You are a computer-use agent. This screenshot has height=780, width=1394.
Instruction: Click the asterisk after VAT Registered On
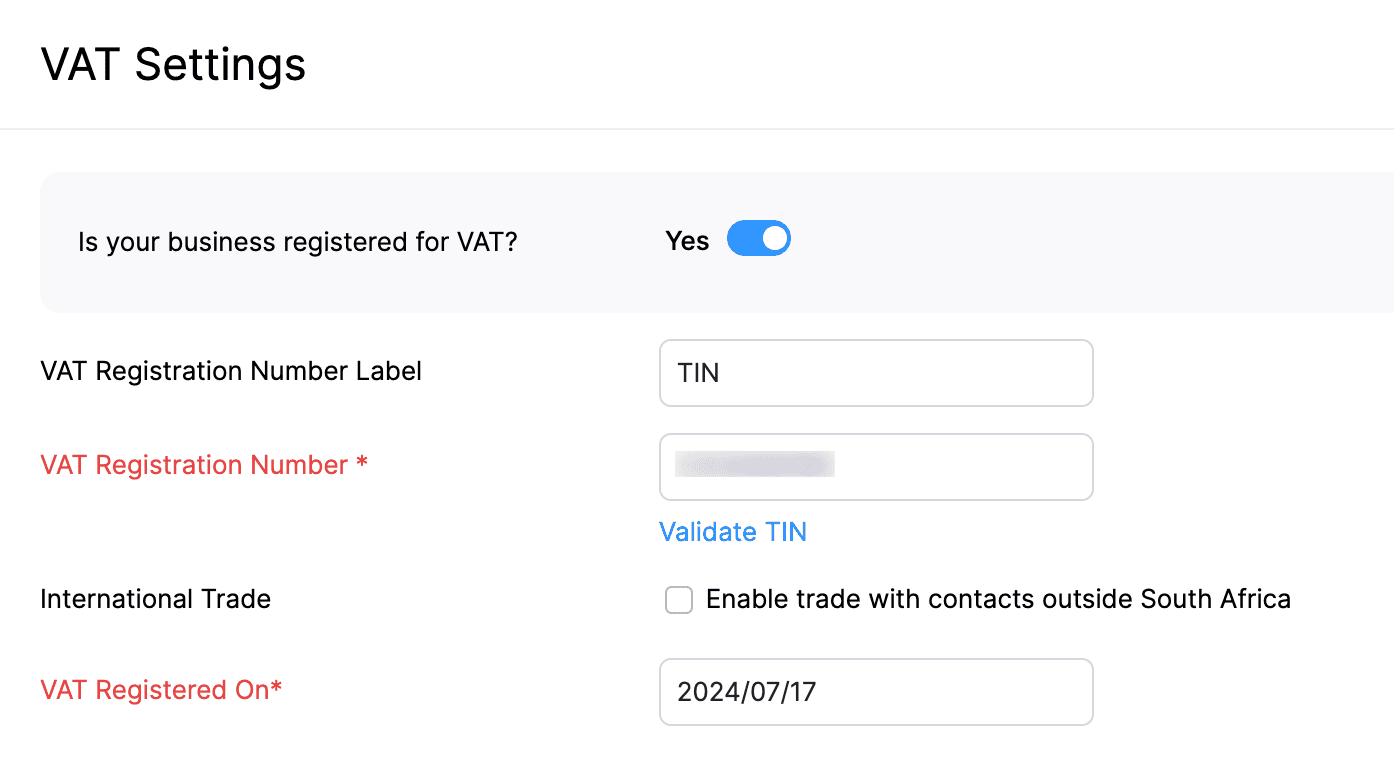(x=276, y=688)
